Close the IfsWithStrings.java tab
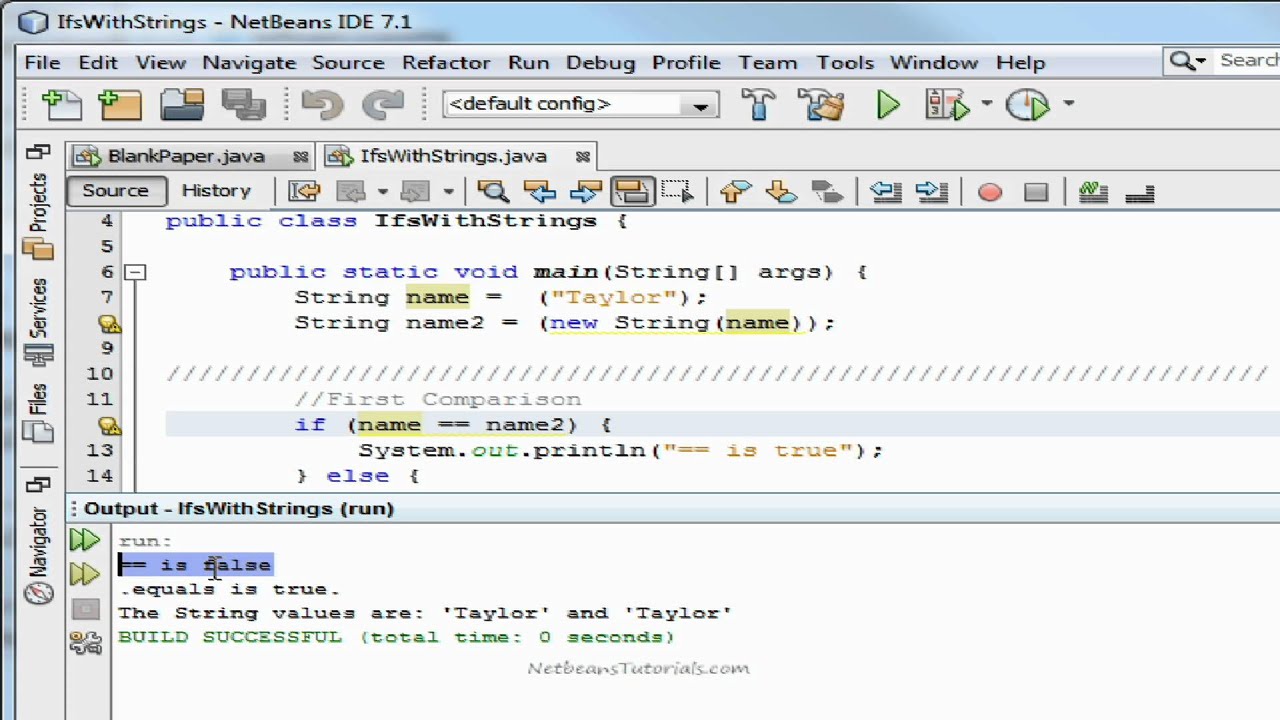Screen dimensions: 1280x720 (x=582, y=157)
